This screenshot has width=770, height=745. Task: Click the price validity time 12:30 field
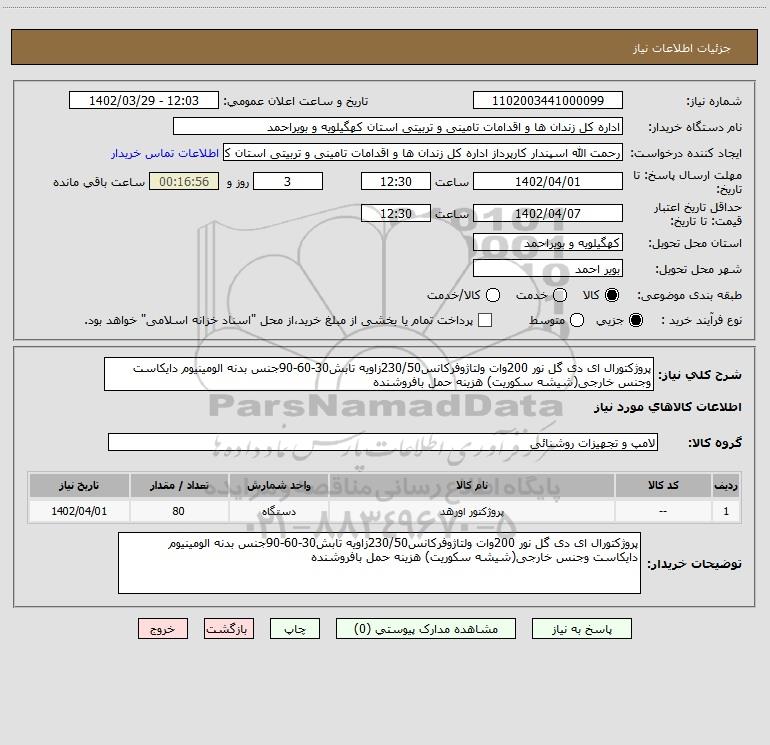[396, 214]
